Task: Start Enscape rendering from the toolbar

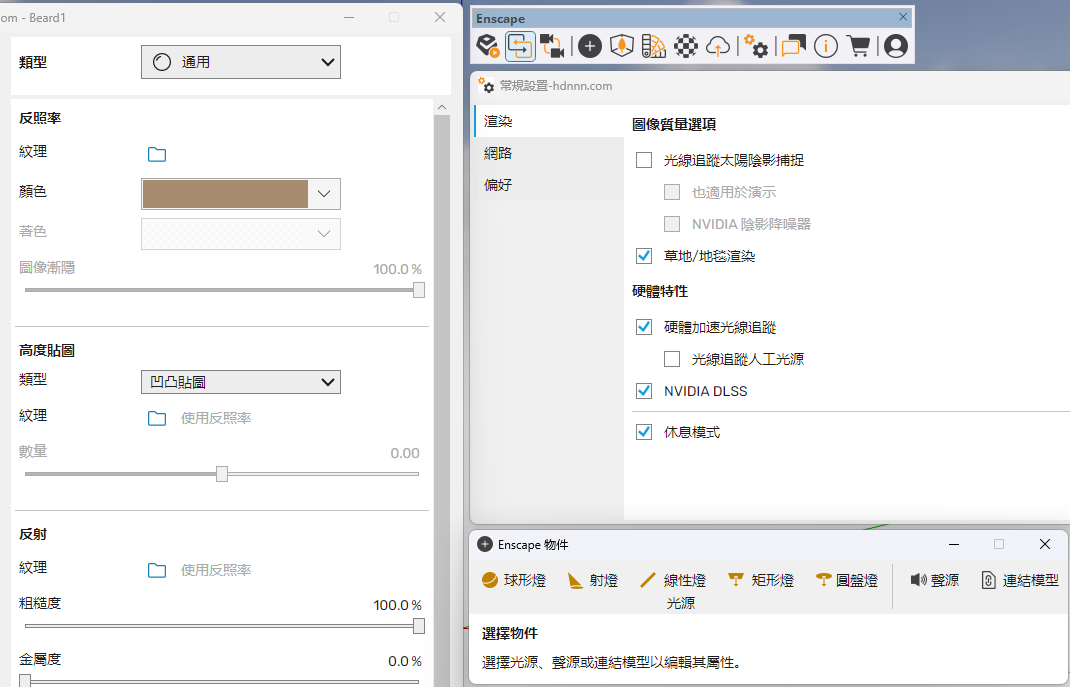Action: tap(487, 45)
